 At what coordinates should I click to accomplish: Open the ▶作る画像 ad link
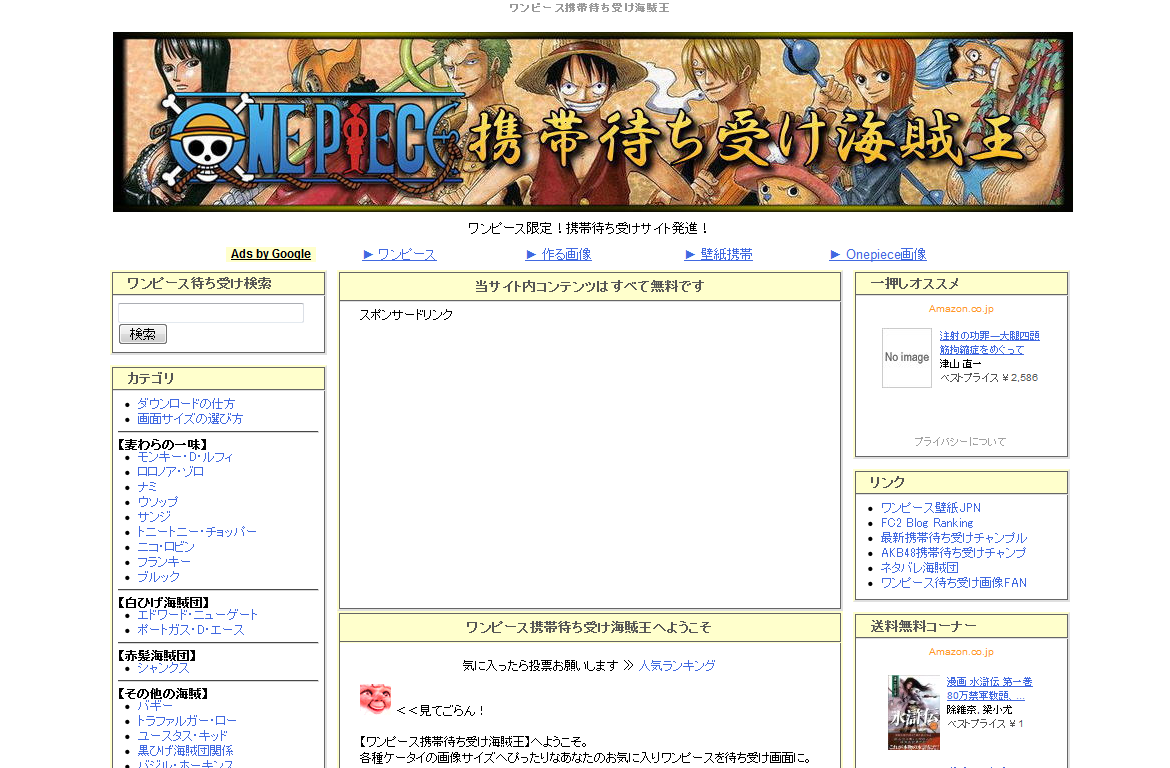tap(559, 255)
